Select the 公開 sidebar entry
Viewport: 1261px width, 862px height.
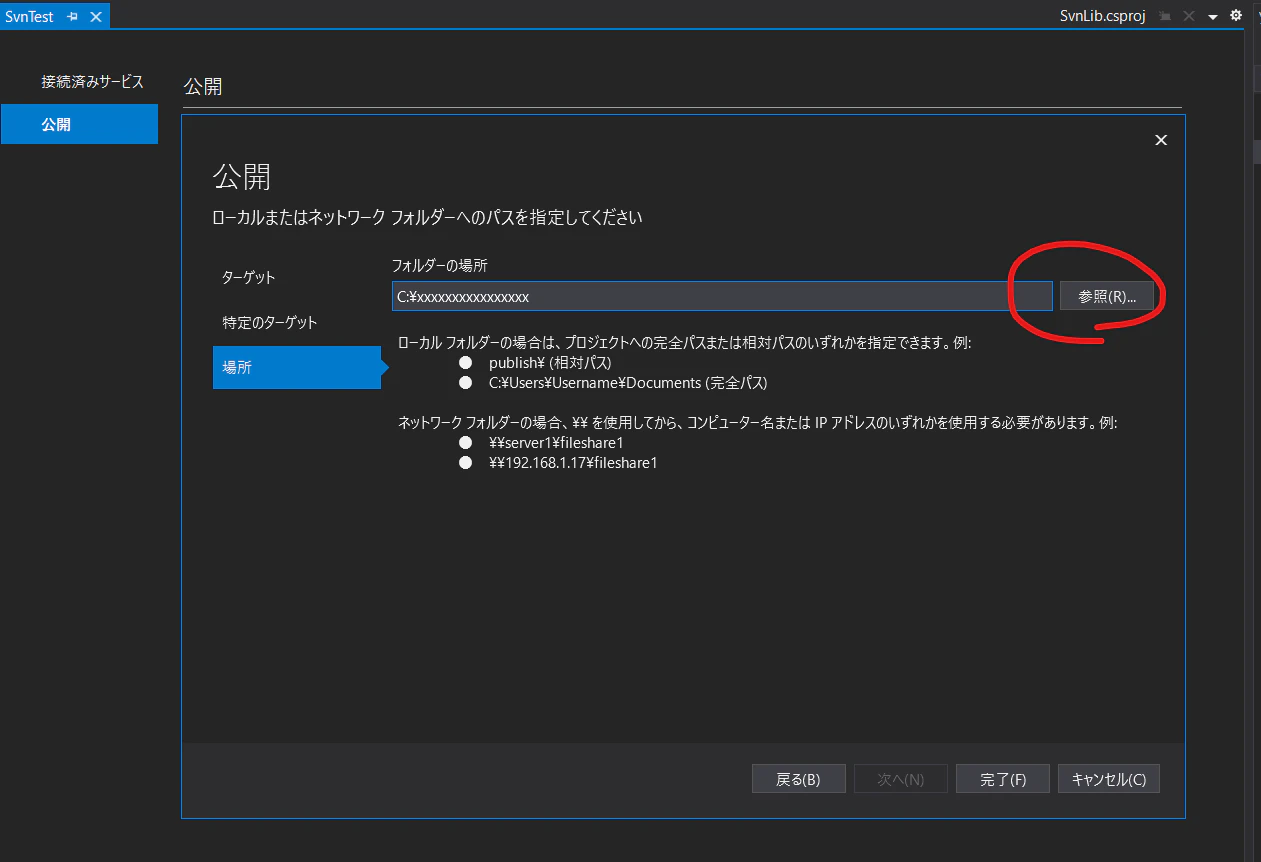coord(79,123)
